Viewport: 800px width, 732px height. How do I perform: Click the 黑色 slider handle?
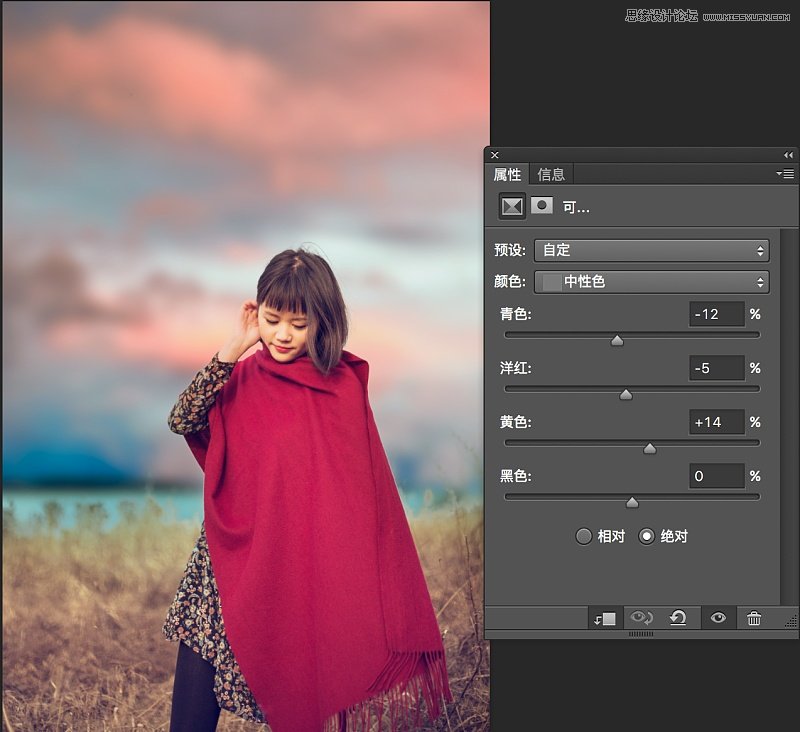tap(632, 503)
